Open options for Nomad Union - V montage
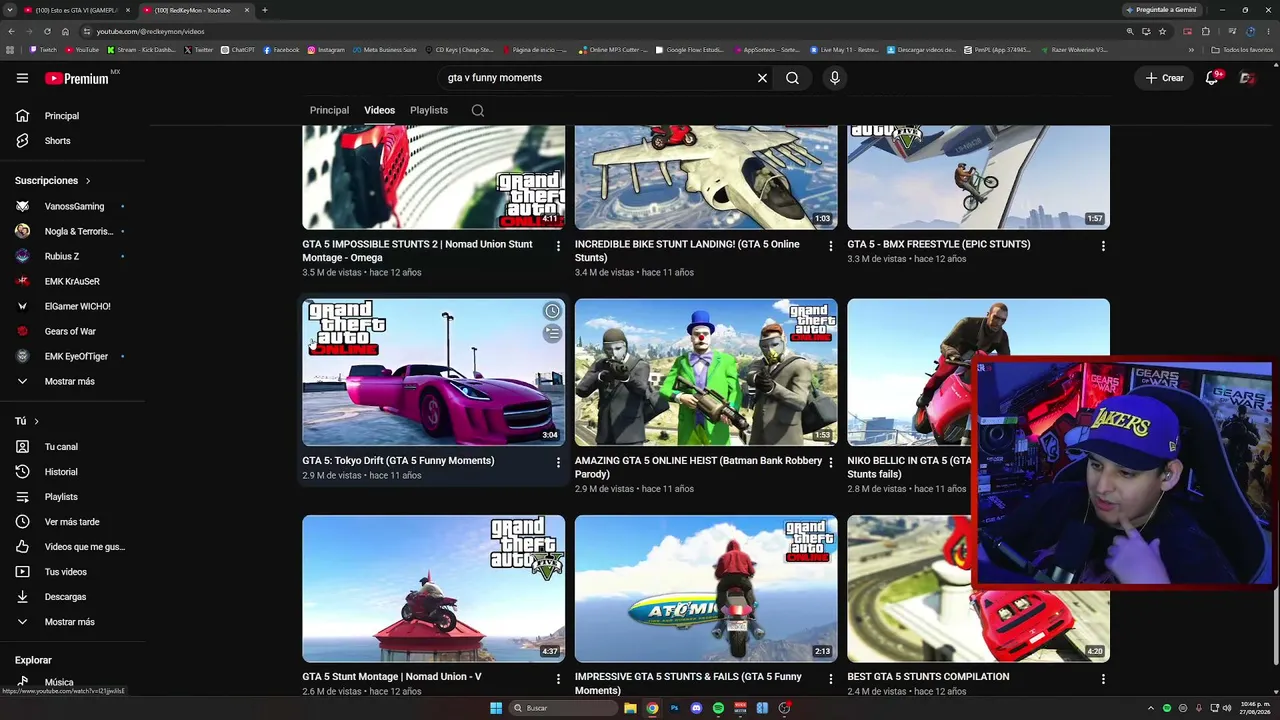The width and height of the screenshot is (1280, 720). (558, 678)
